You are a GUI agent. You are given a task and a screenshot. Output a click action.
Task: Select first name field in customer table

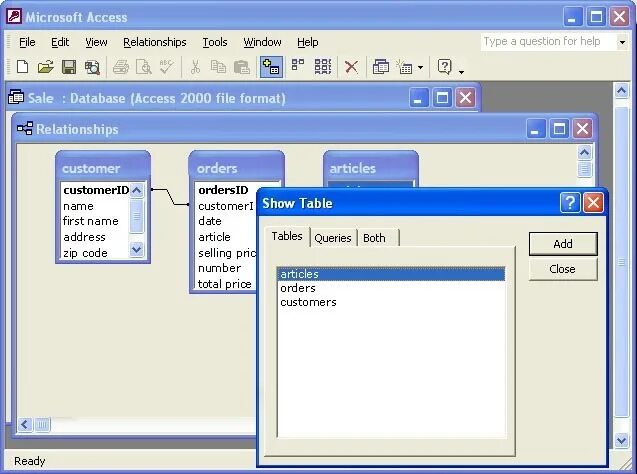pos(95,221)
